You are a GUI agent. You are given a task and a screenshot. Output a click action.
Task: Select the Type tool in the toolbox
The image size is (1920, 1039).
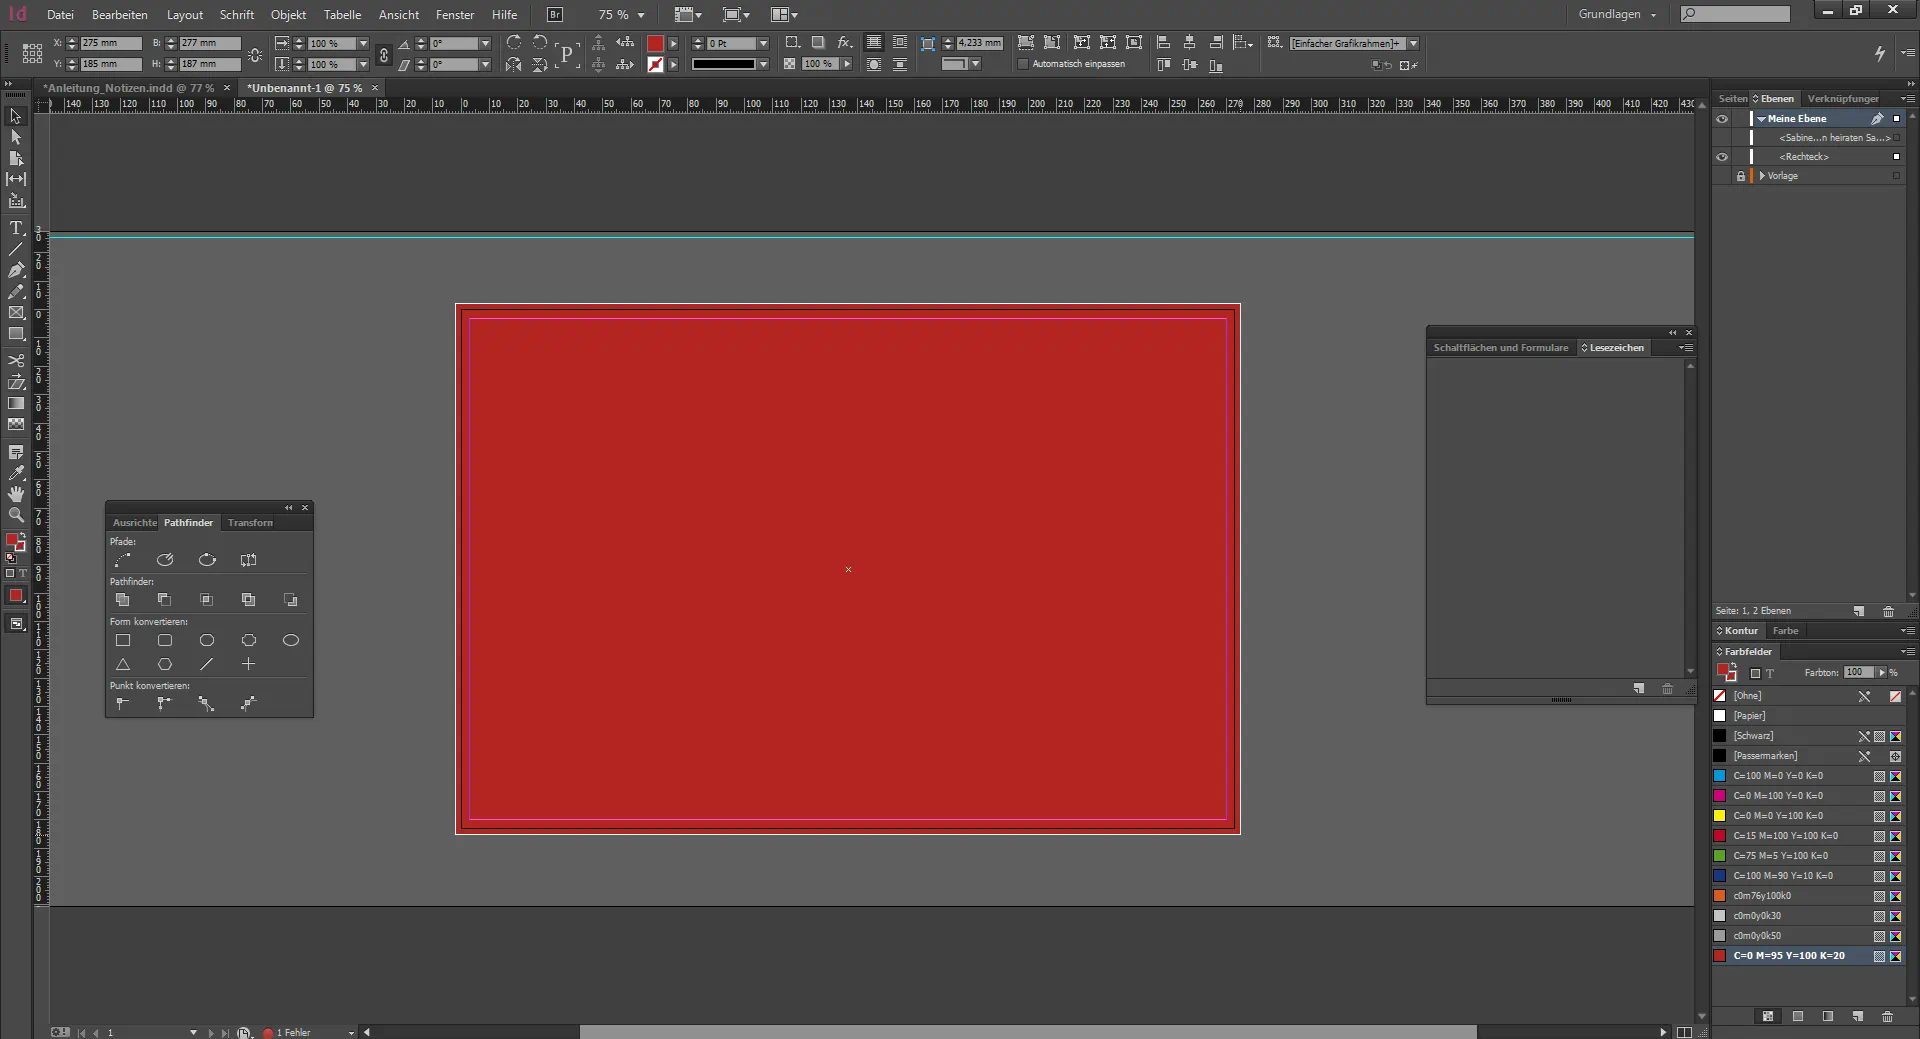coord(16,228)
